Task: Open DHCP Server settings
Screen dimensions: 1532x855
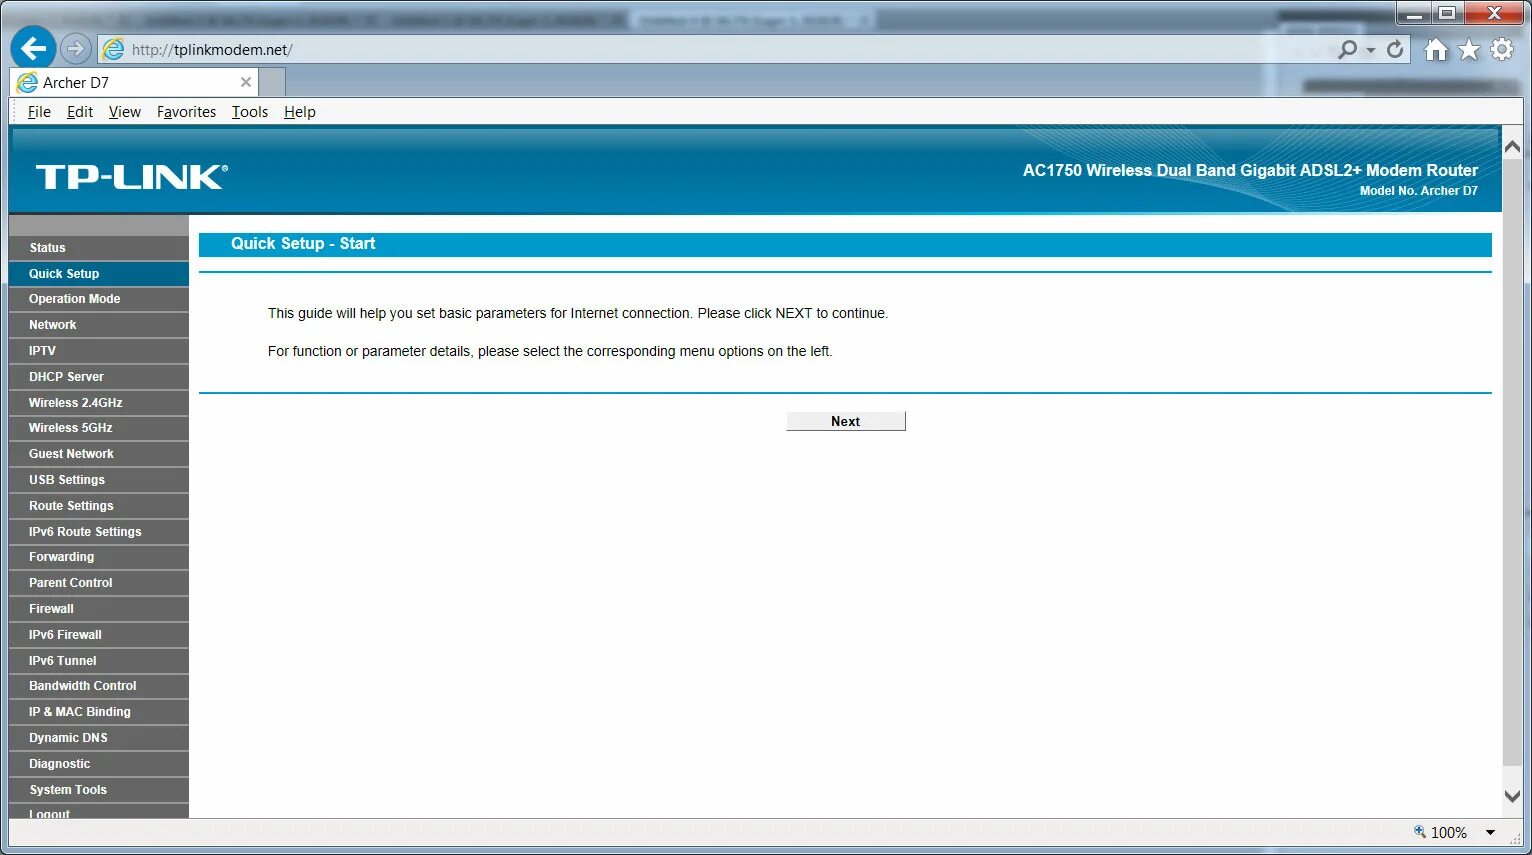Action: pyautogui.click(x=99, y=377)
